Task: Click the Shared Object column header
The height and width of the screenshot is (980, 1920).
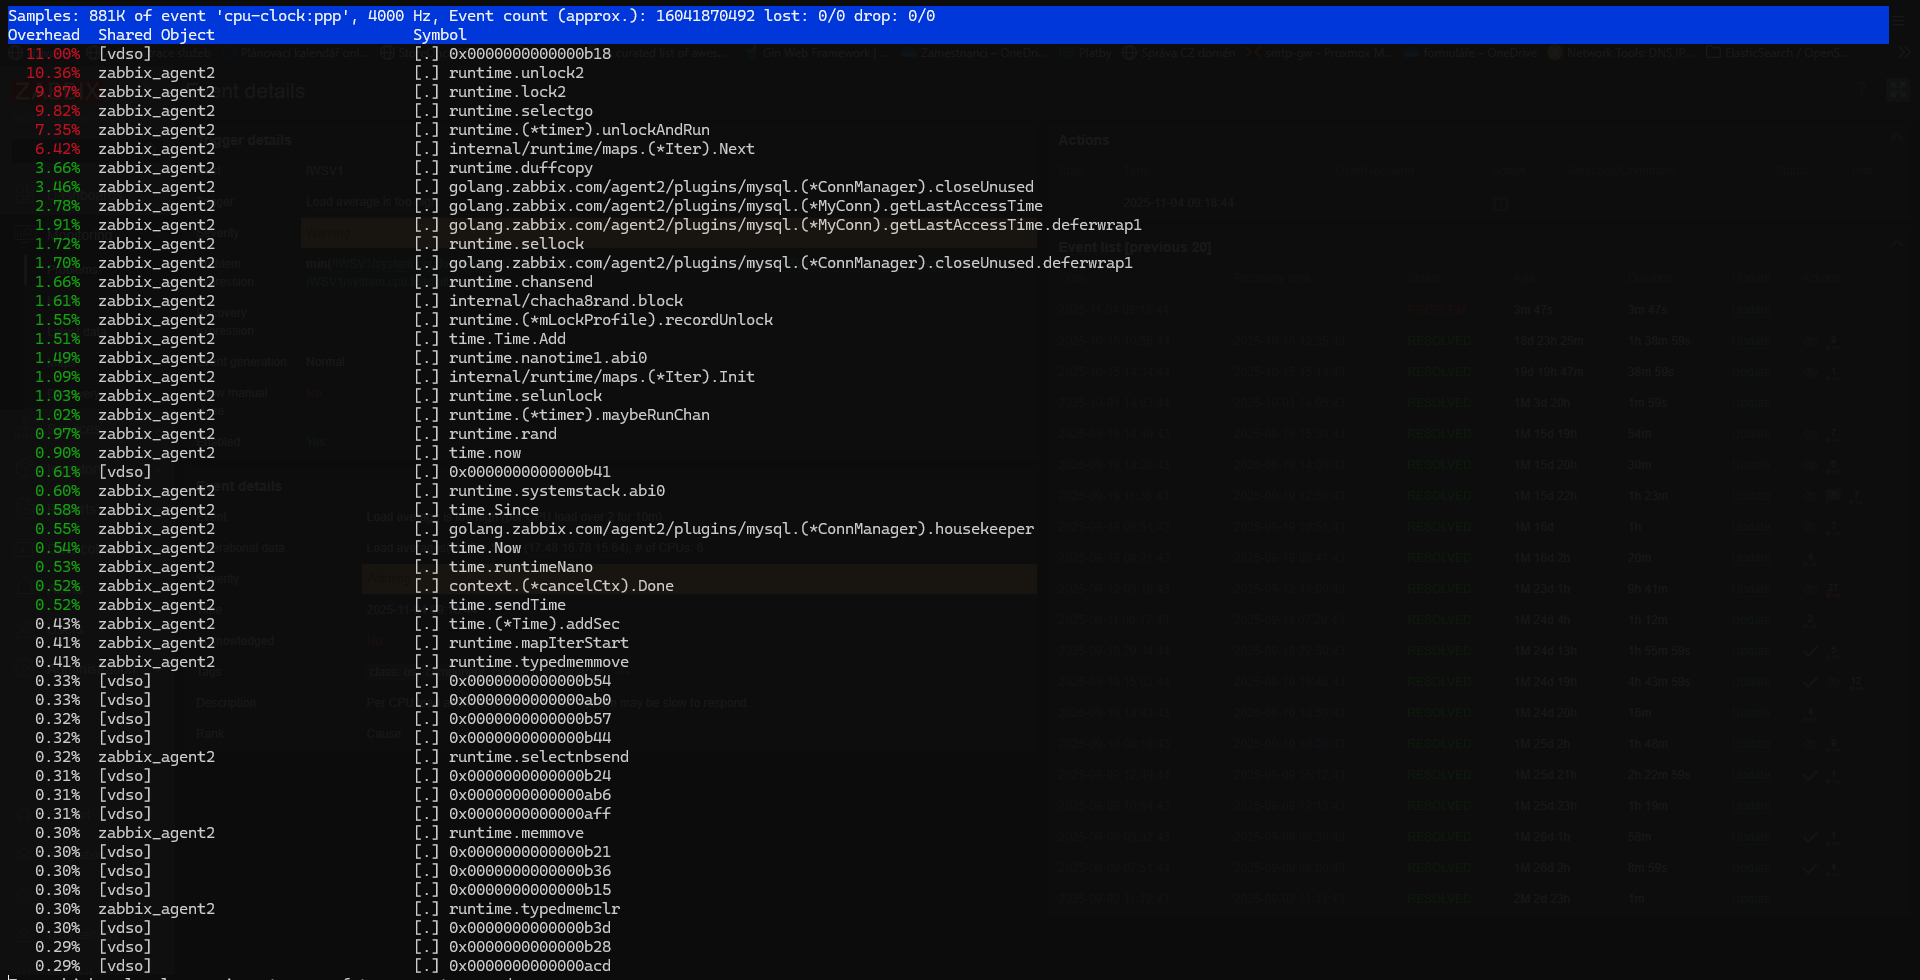Action: click(x=156, y=35)
